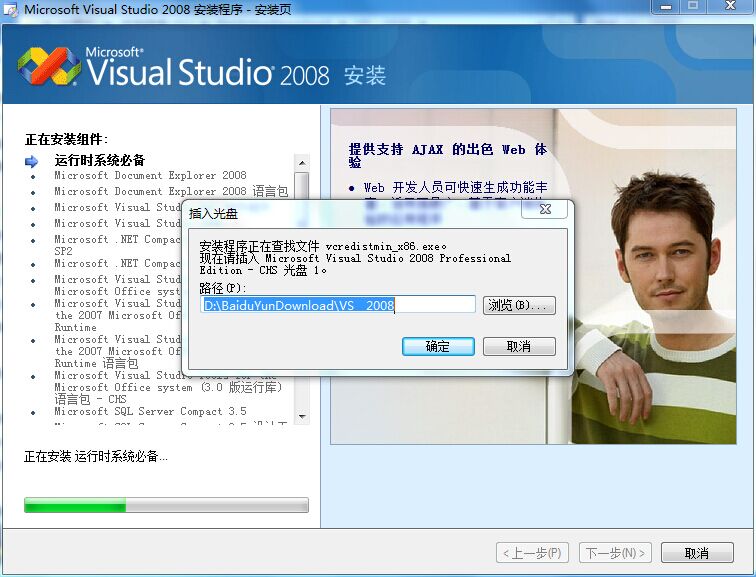Image resolution: width=756 pixels, height=577 pixels.
Task: Click the disabled 上一步(P) button
Action: [532, 552]
